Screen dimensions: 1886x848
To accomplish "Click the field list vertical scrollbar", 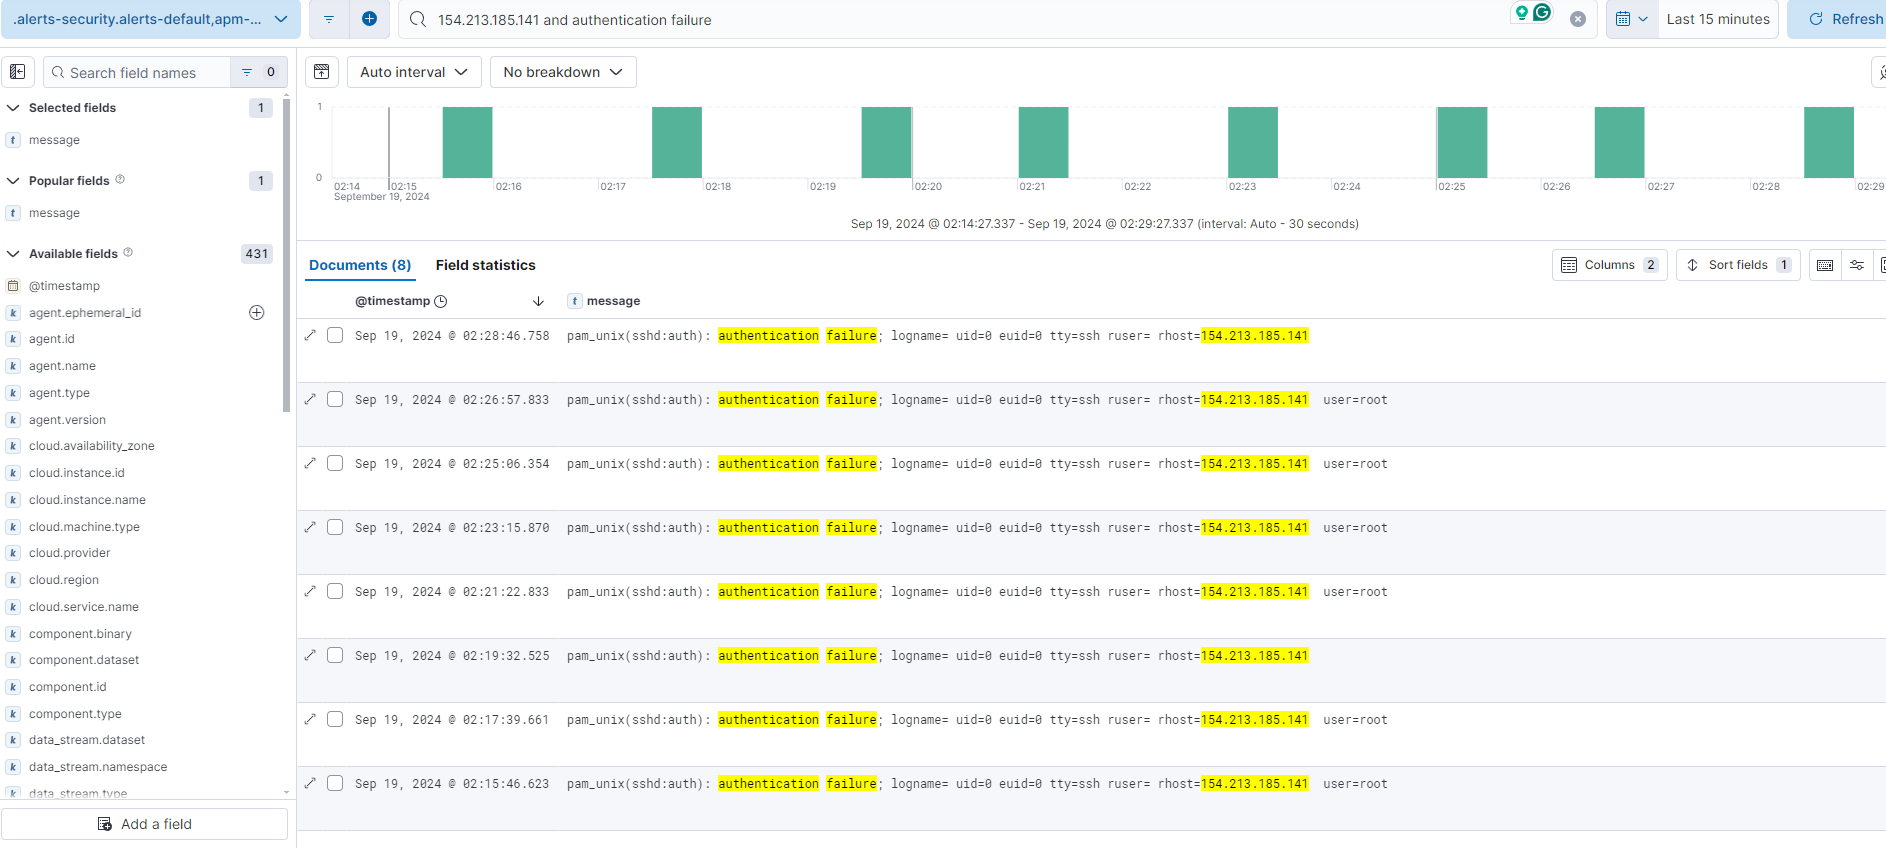I will (287, 255).
